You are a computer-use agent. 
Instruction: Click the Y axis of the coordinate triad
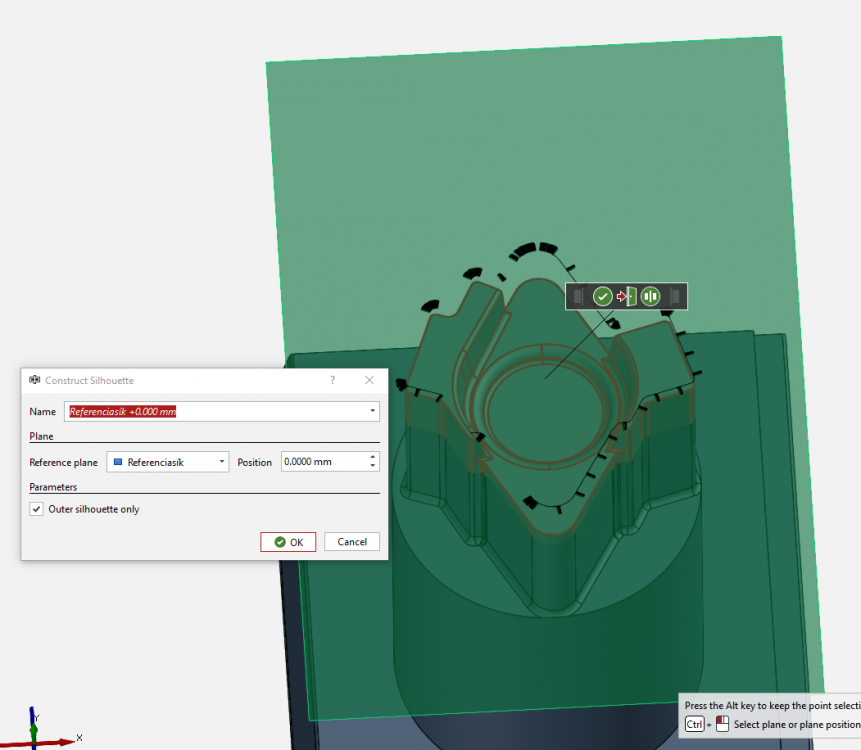pyautogui.click(x=33, y=718)
